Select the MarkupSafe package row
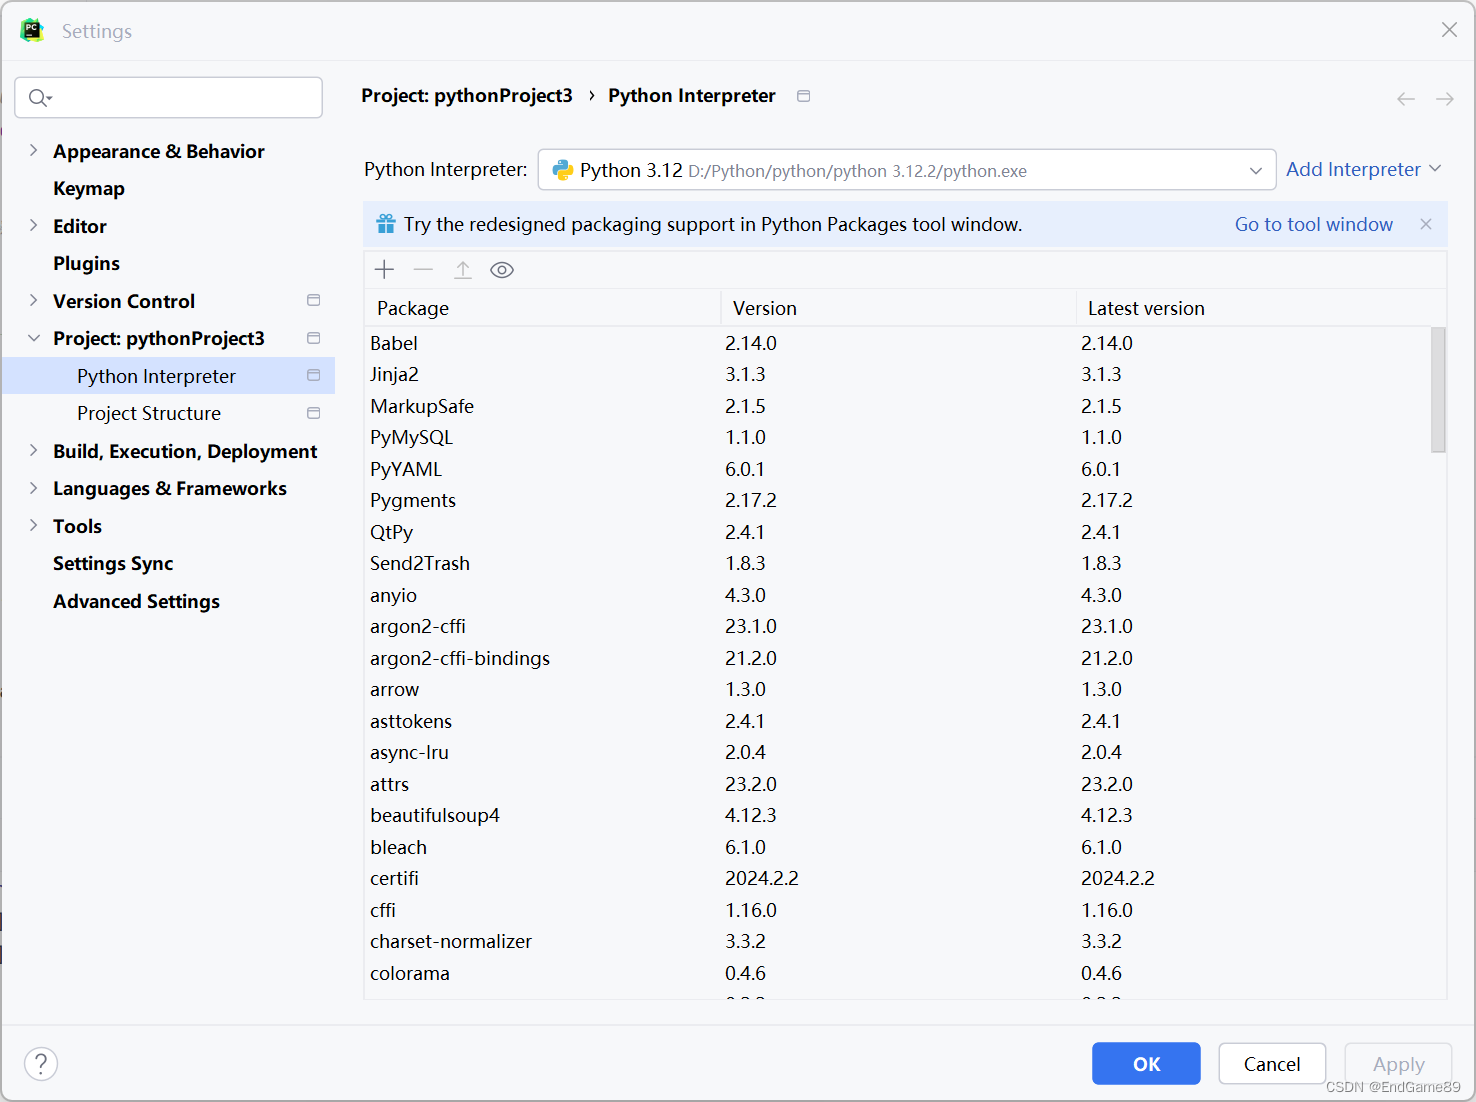The width and height of the screenshot is (1476, 1102). 897,406
